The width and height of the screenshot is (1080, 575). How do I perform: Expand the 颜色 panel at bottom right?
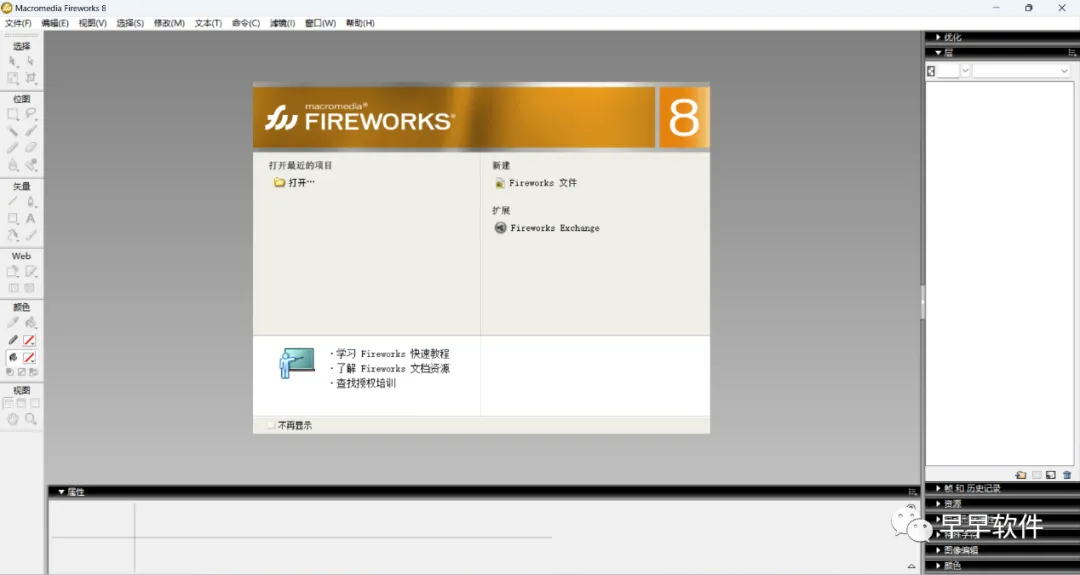click(x=938, y=566)
